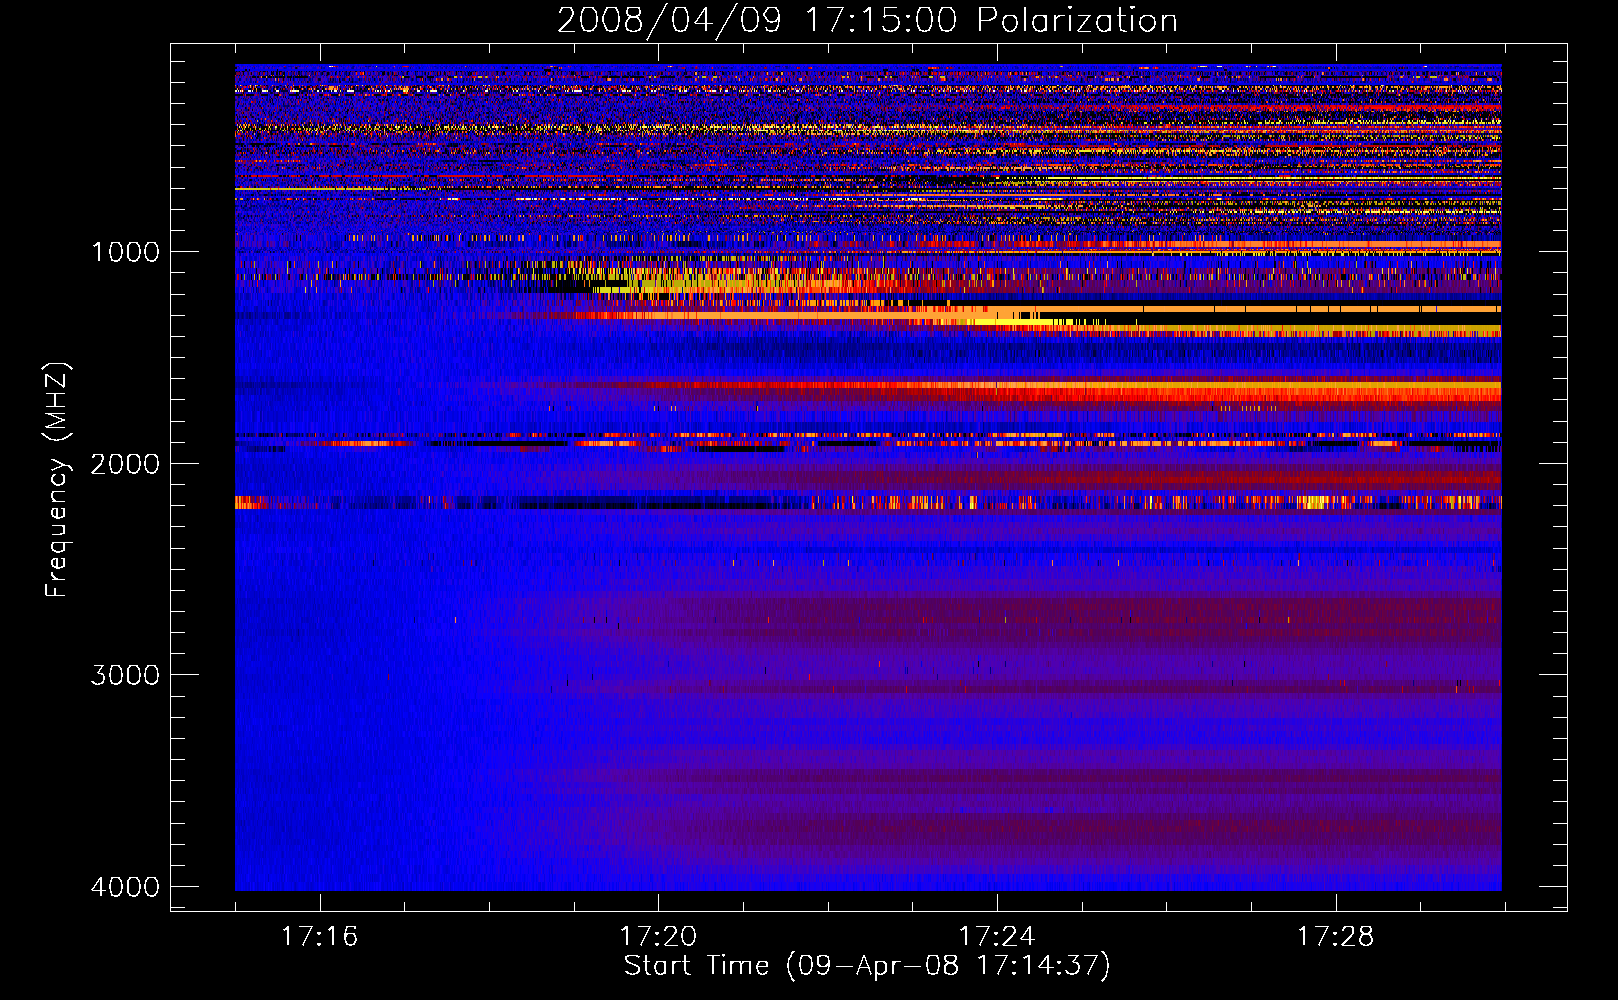Click the plot title '2008/04/09 17:15:00 Polarization'
Screen dimensions: 1618x1000
point(867,21)
